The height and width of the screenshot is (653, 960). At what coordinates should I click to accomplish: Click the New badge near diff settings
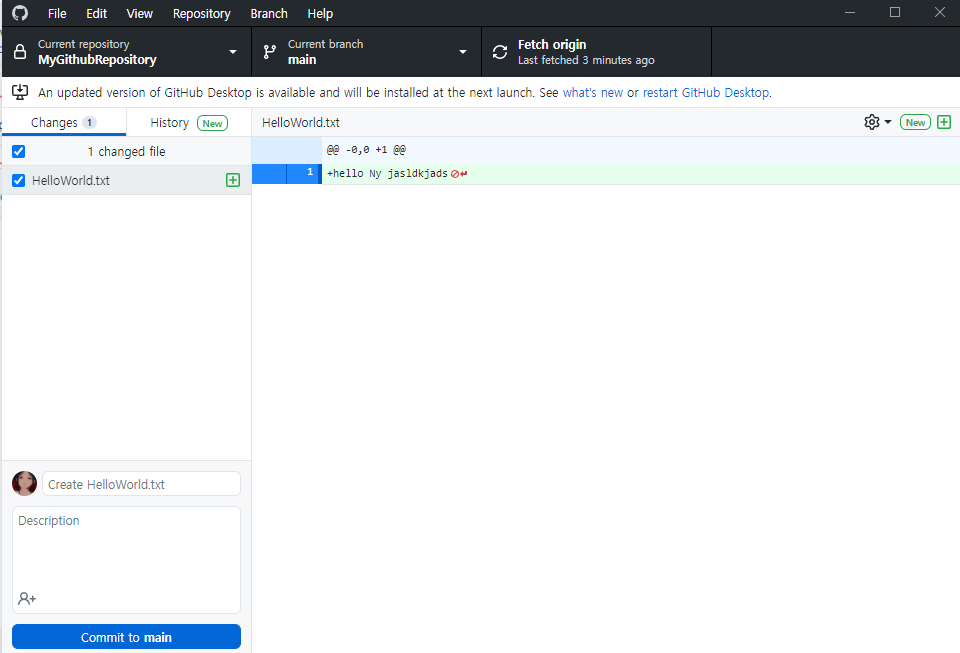tap(915, 122)
